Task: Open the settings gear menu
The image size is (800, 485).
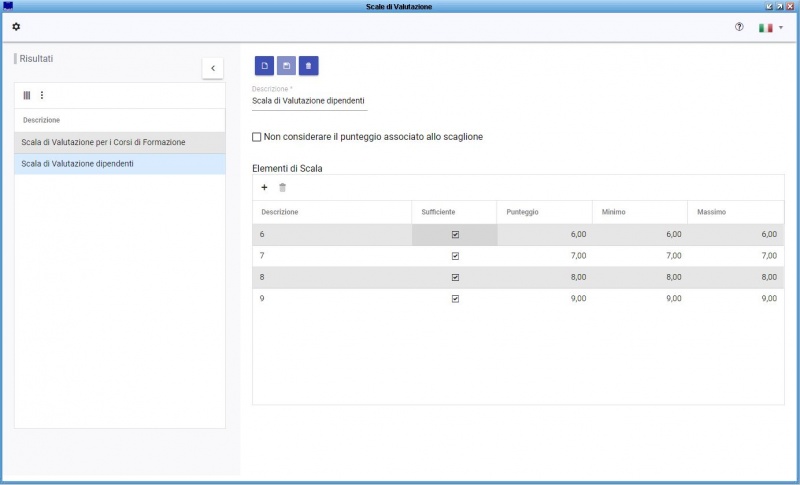Action: [x=16, y=27]
